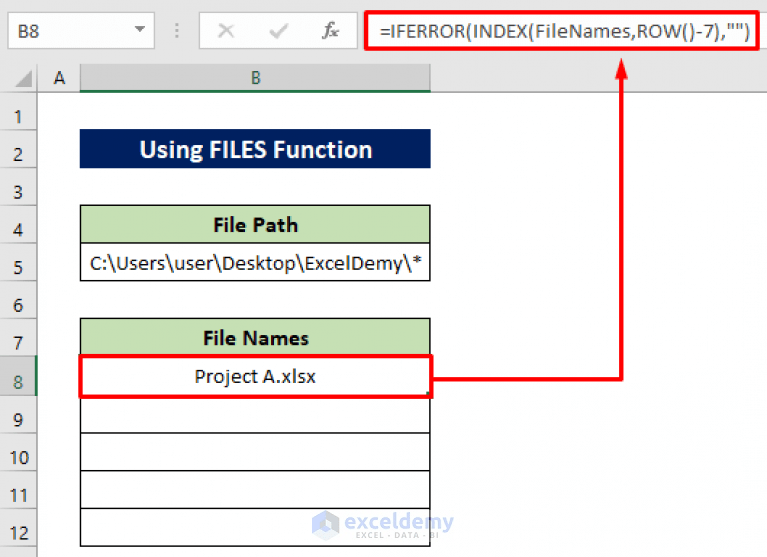
Task: Click the Enter checkmark formula bar icon
Action: (x=278, y=31)
